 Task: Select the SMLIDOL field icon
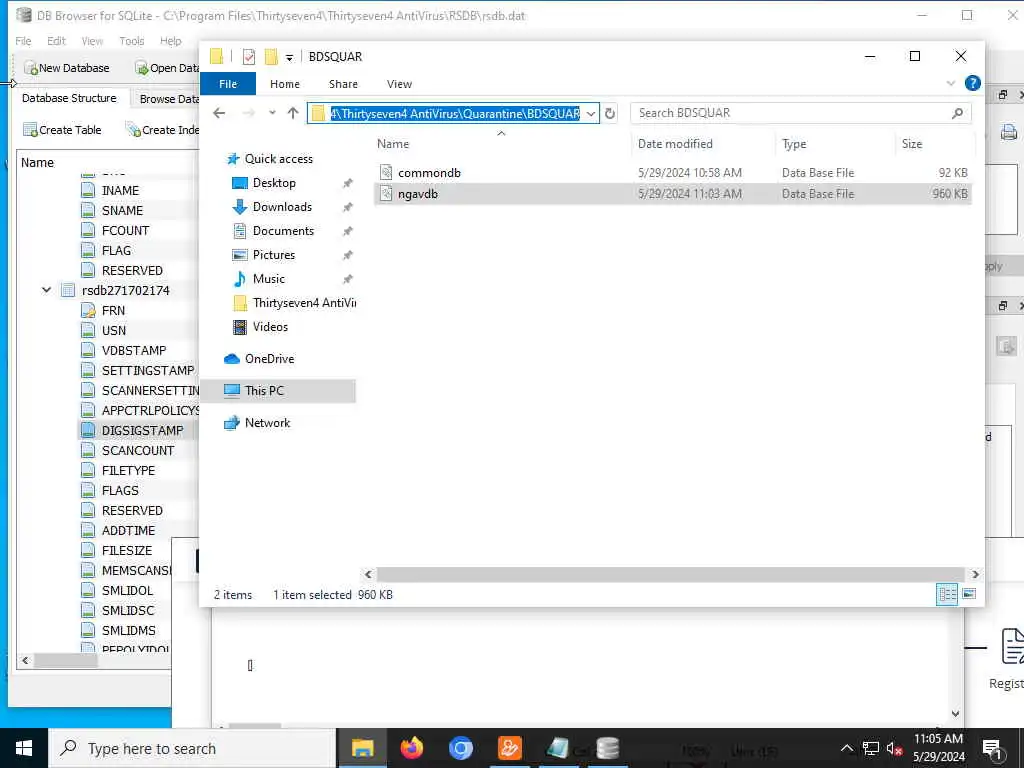pyautogui.click(x=88, y=590)
